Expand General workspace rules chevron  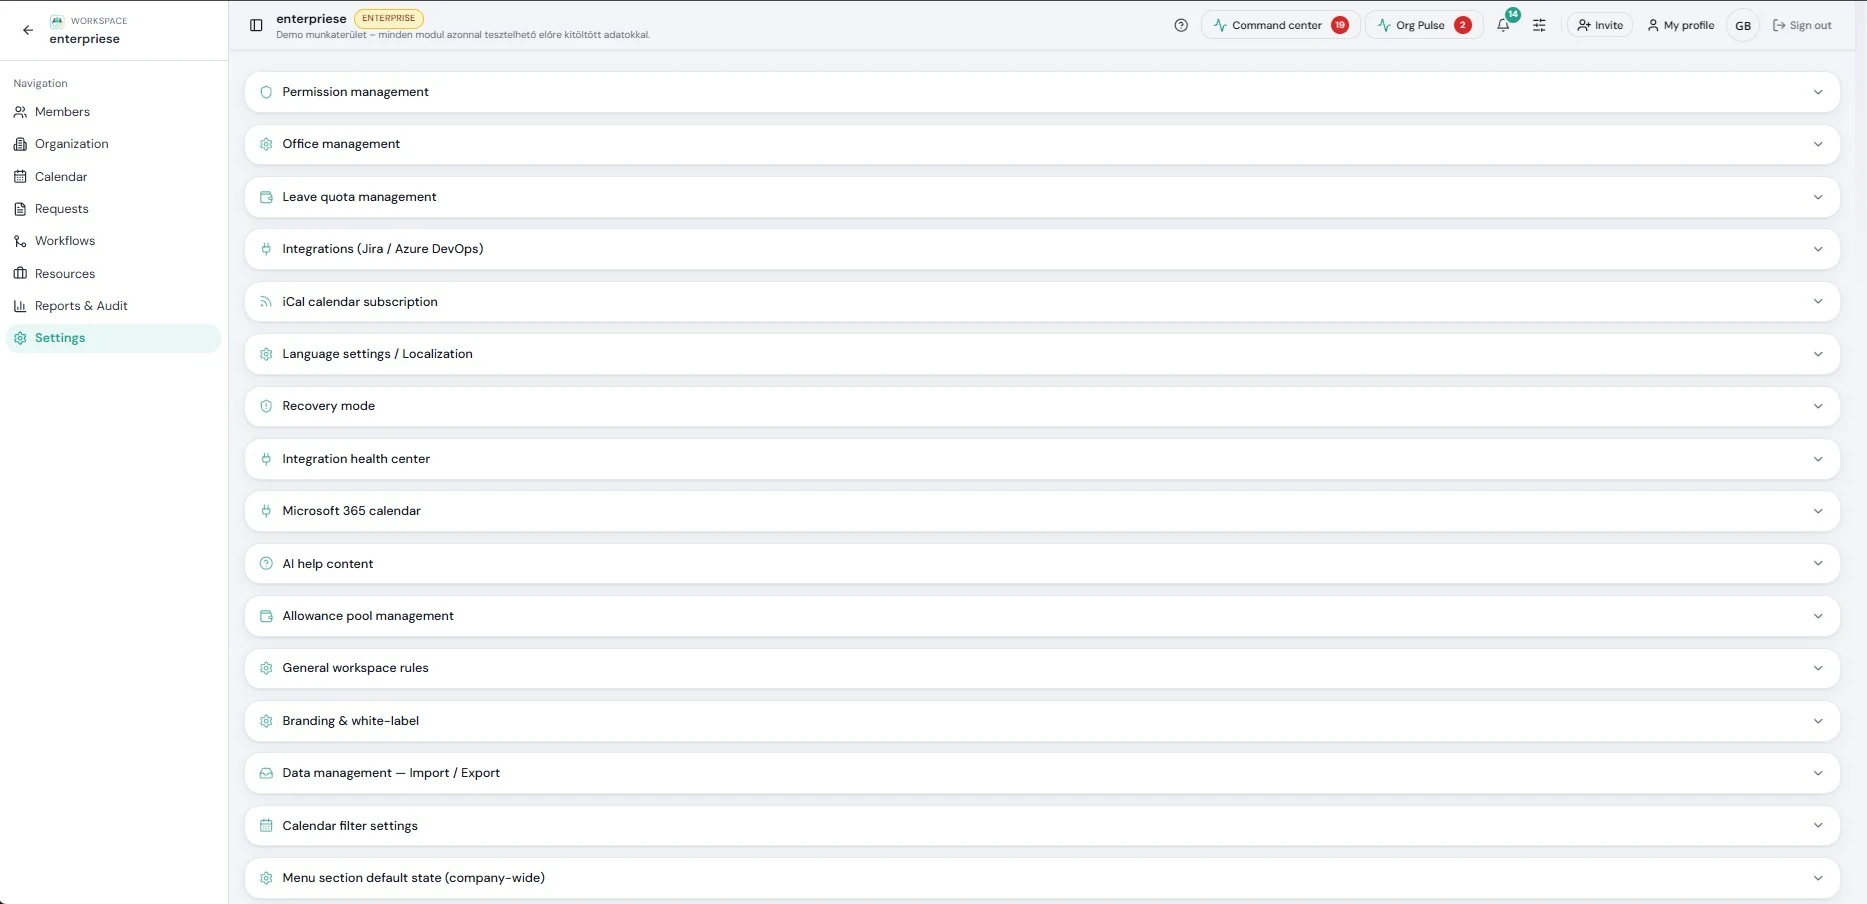(1818, 668)
